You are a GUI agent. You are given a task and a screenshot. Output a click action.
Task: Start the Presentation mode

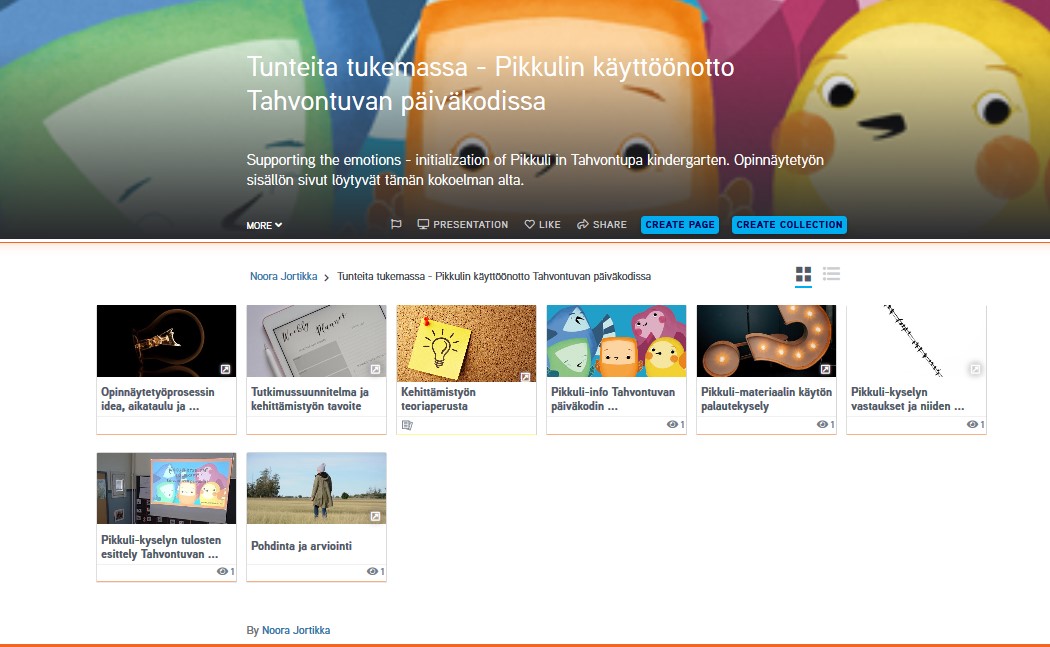tap(463, 224)
